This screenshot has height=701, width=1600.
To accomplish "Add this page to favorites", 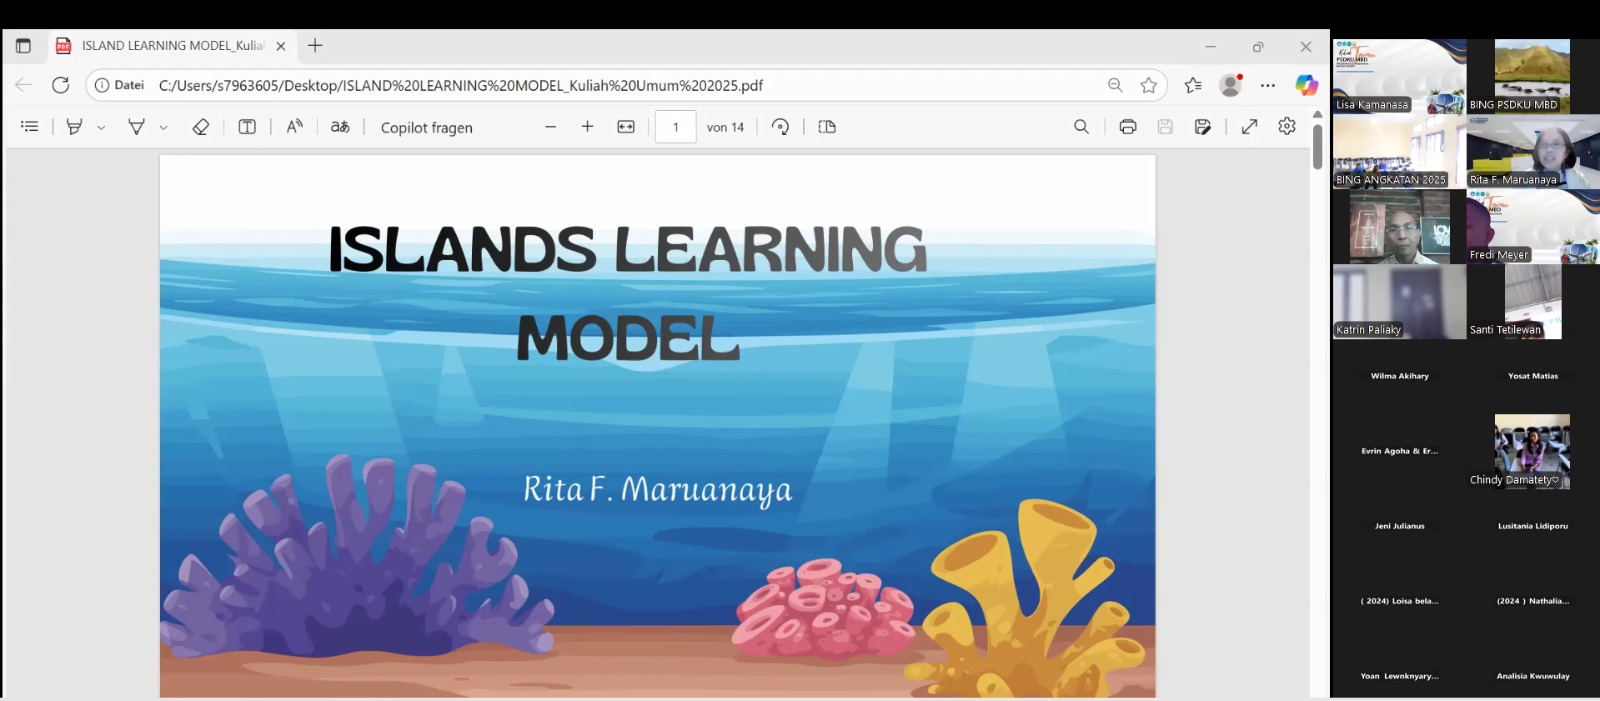I will click(x=1149, y=86).
